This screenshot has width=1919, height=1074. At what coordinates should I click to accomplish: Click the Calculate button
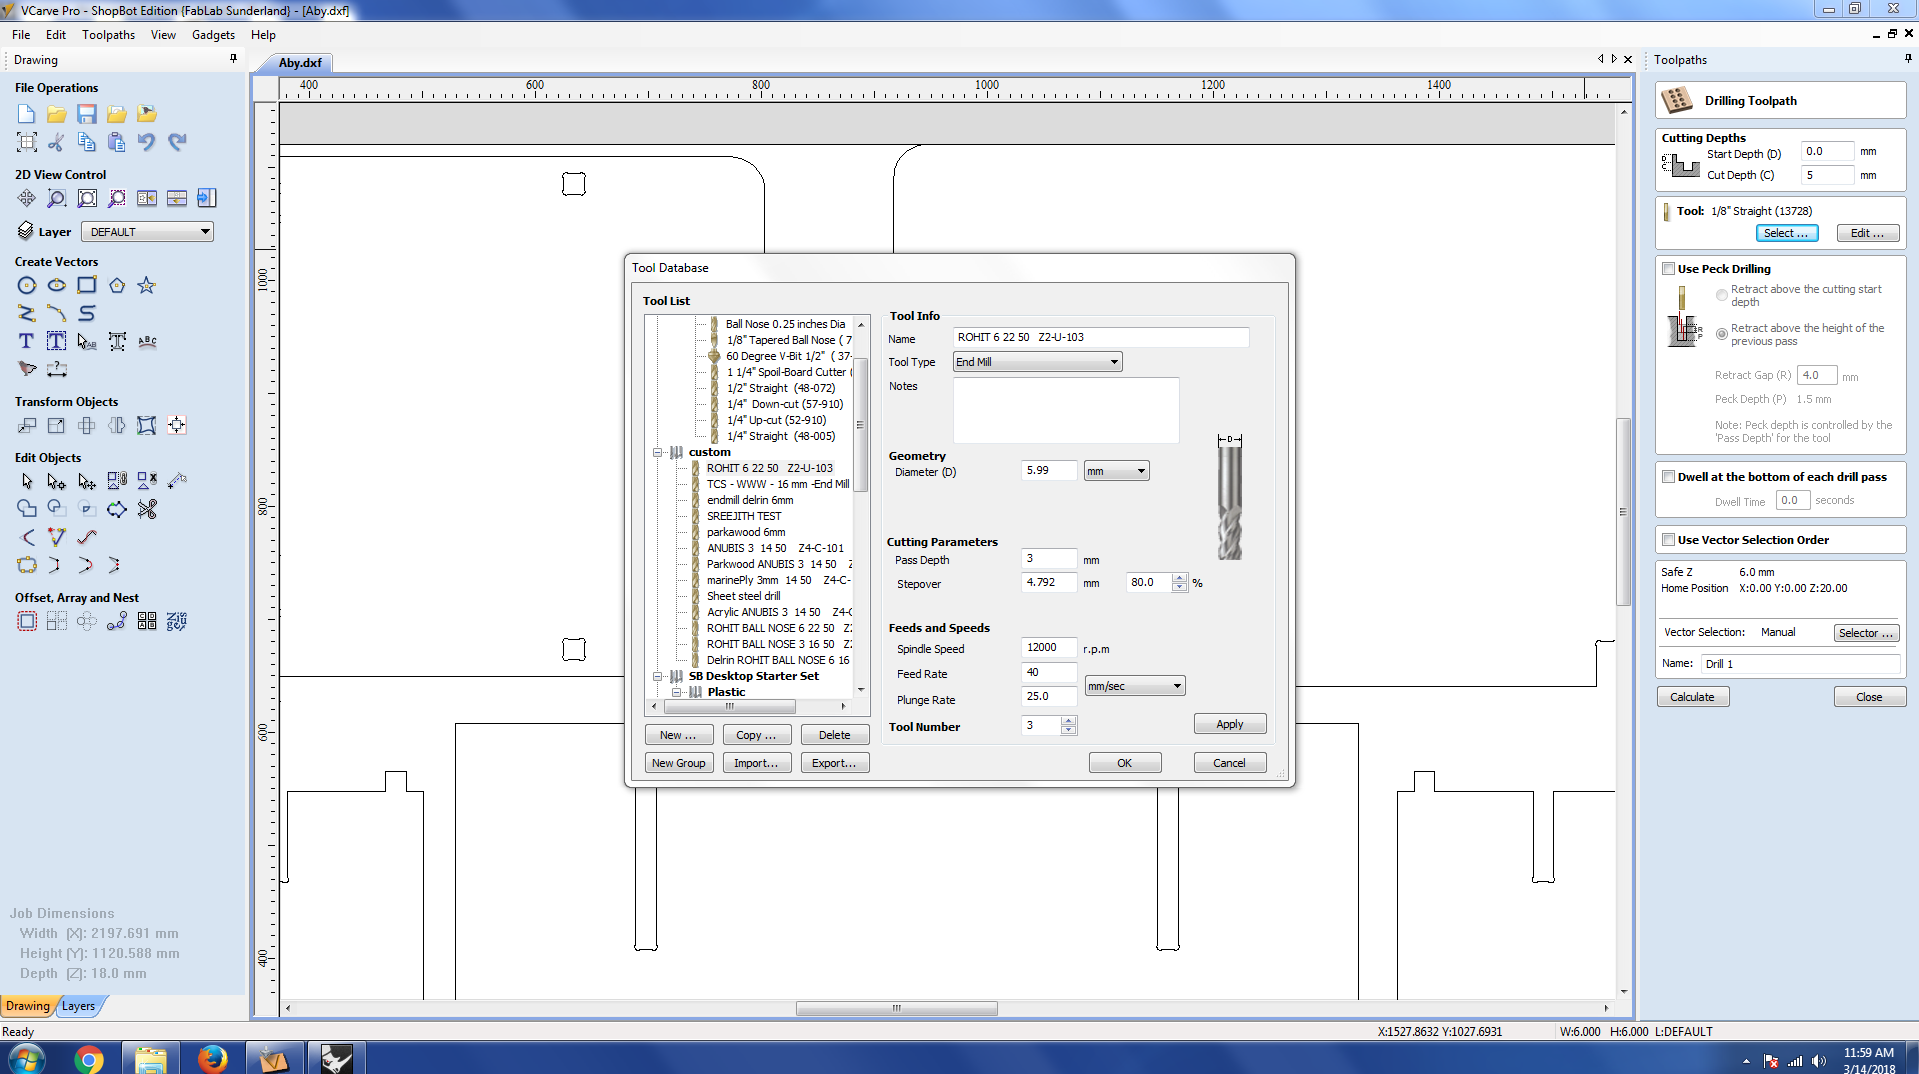click(x=1692, y=697)
